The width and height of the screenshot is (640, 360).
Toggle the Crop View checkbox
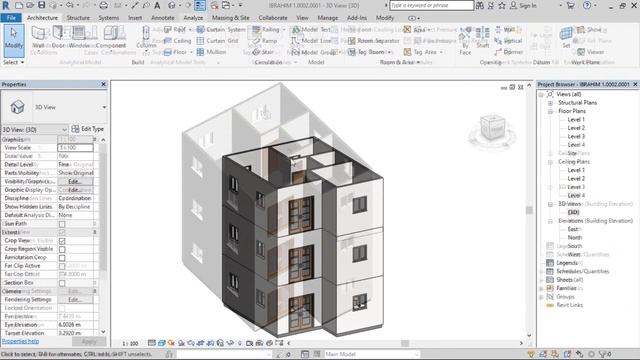[62, 241]
